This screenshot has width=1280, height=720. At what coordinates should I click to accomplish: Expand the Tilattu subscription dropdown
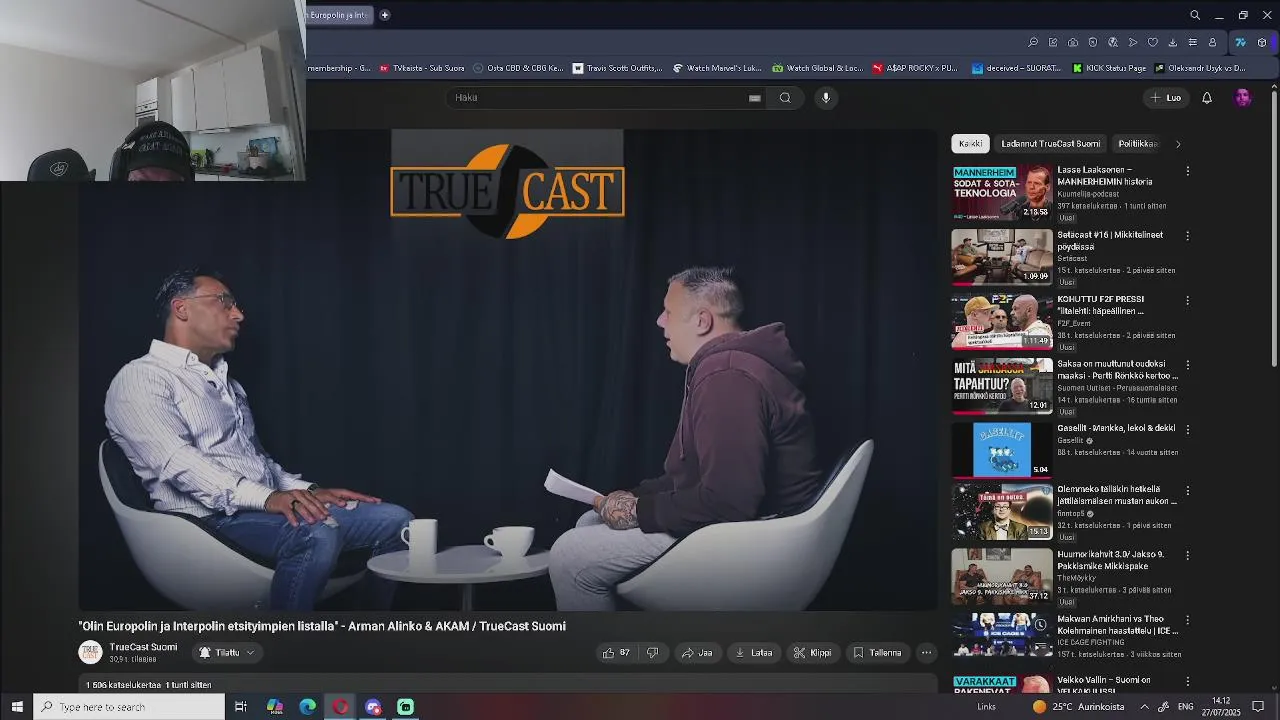[227, 653]
